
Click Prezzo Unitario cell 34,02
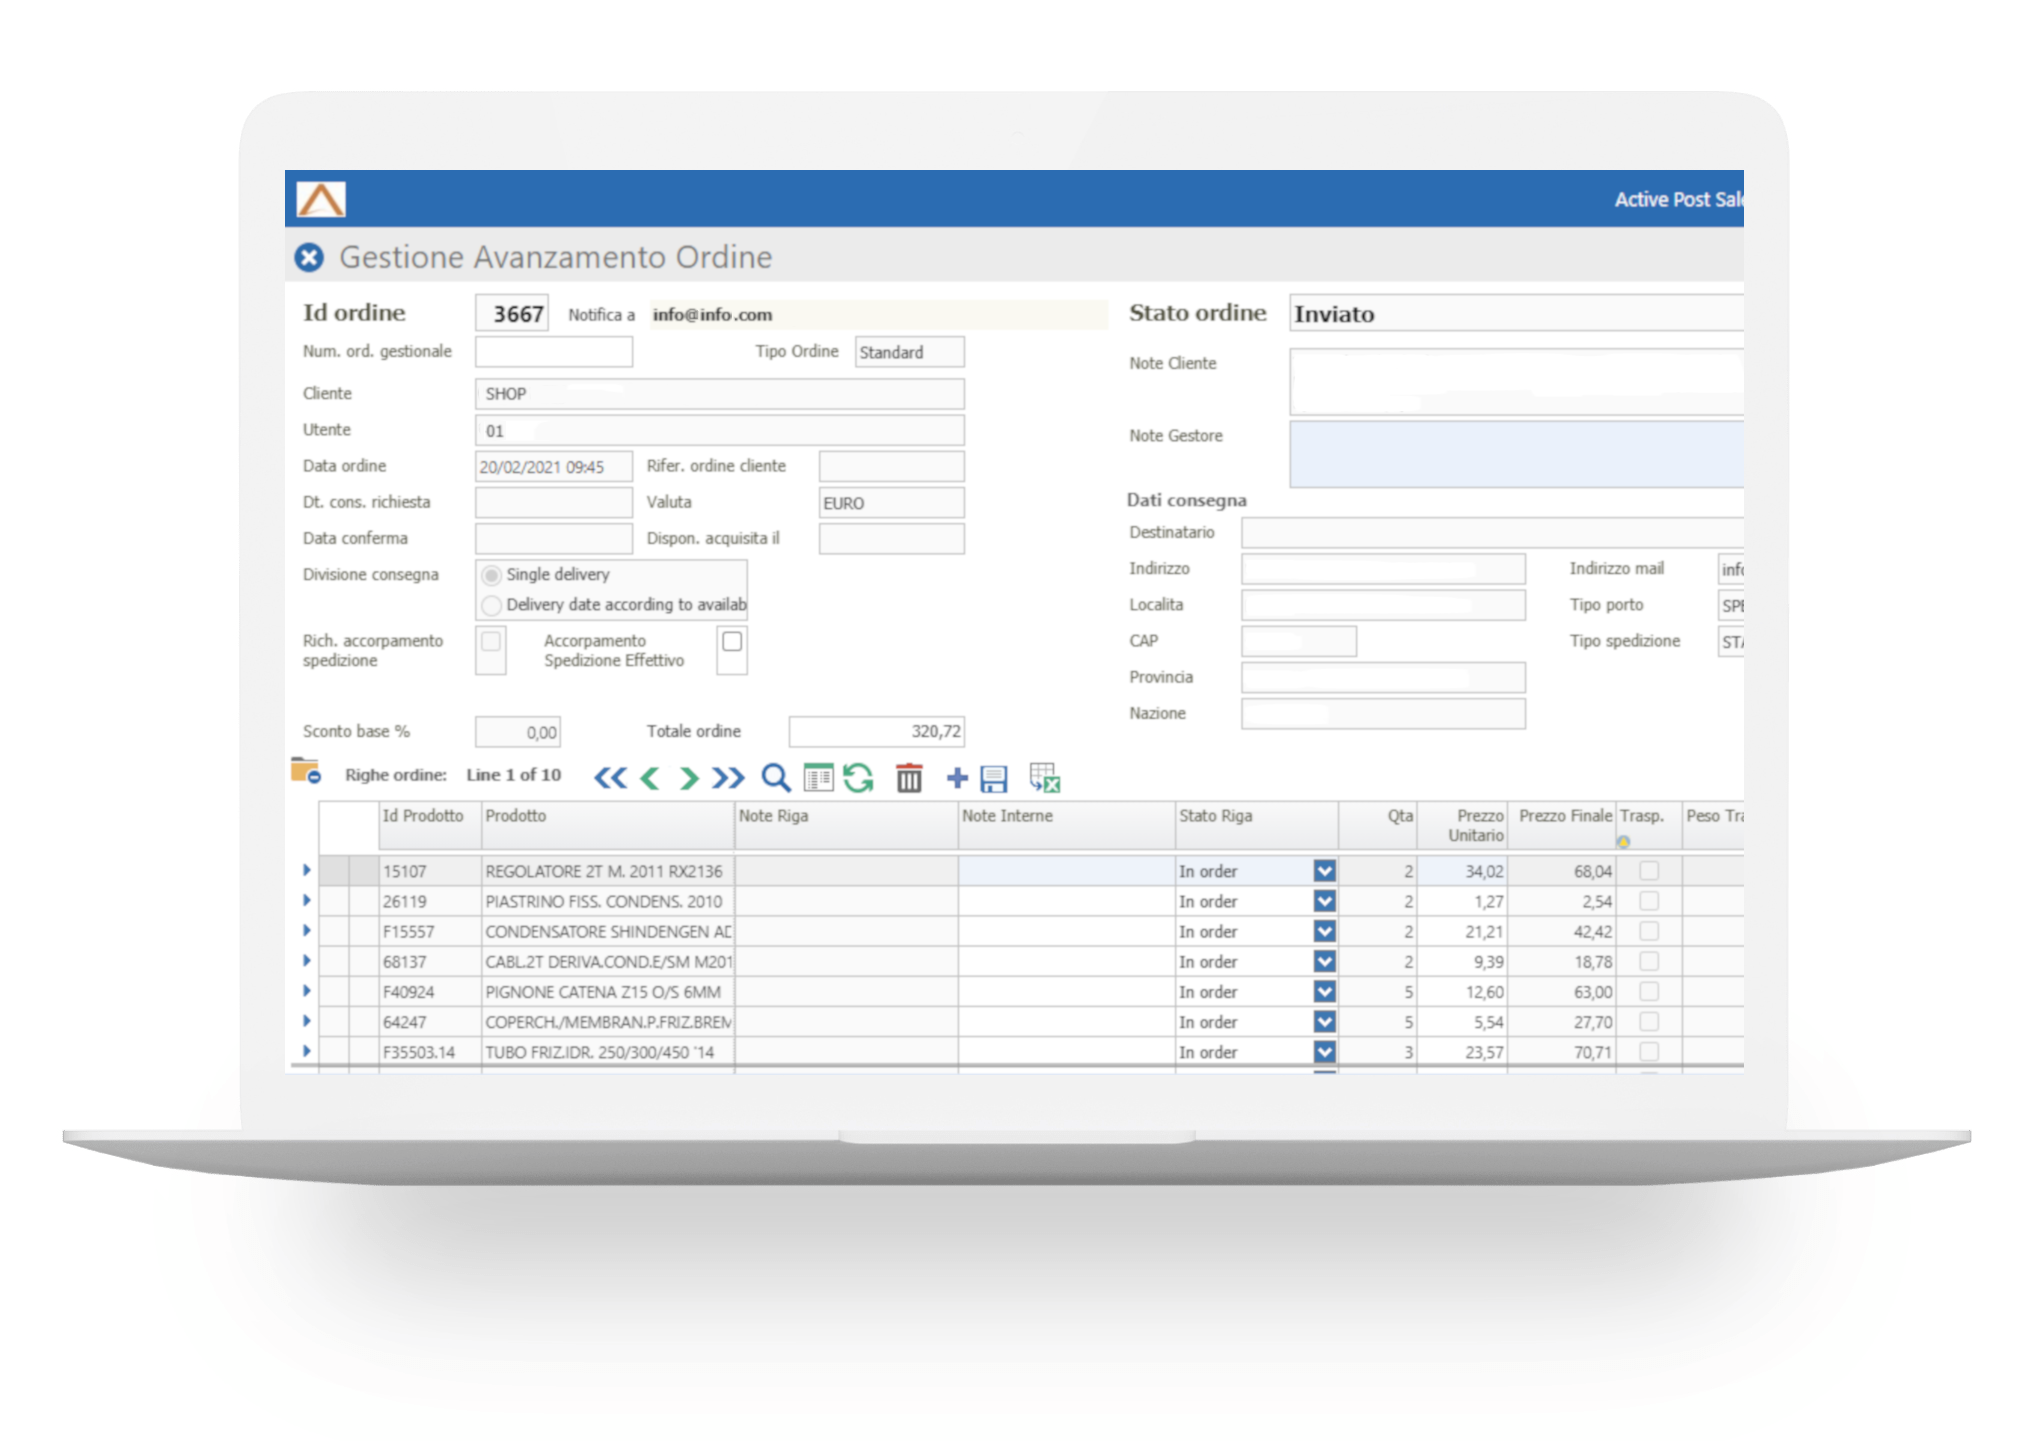[1463, 871]
